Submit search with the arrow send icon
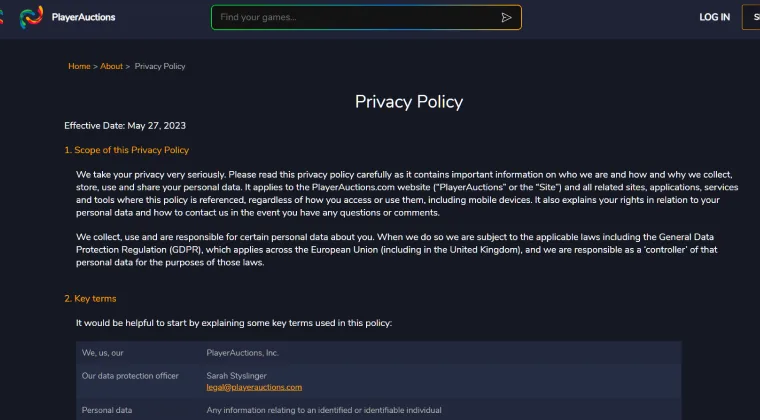 506,17
